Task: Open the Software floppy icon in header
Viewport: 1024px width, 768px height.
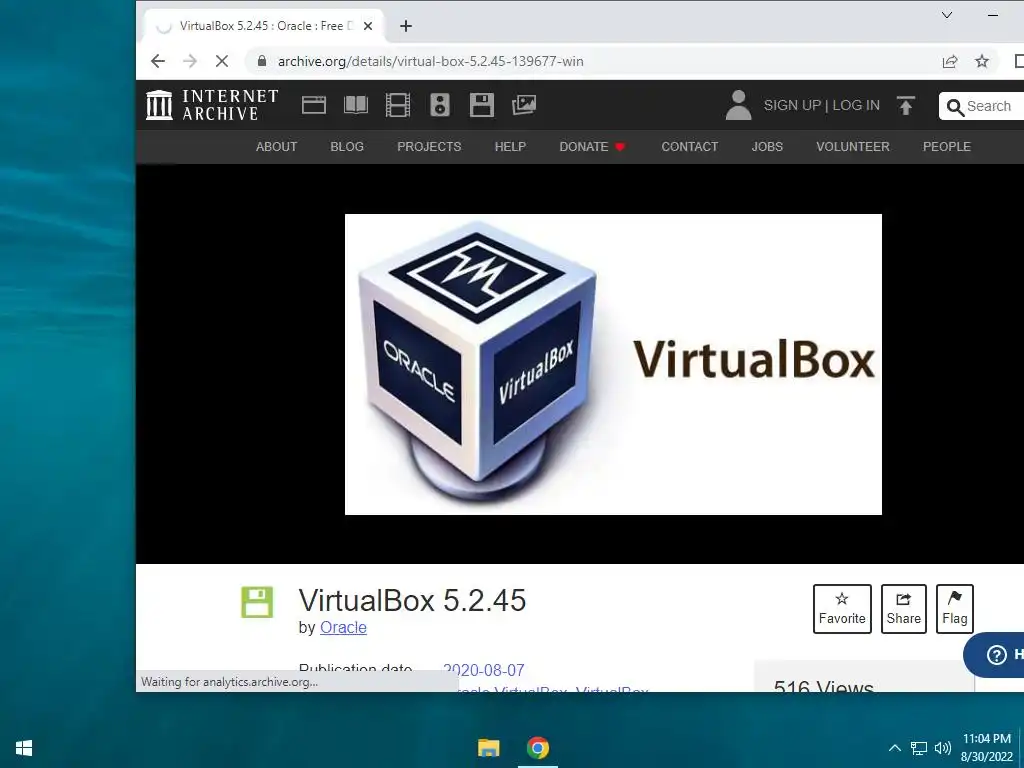Action: 481,105
